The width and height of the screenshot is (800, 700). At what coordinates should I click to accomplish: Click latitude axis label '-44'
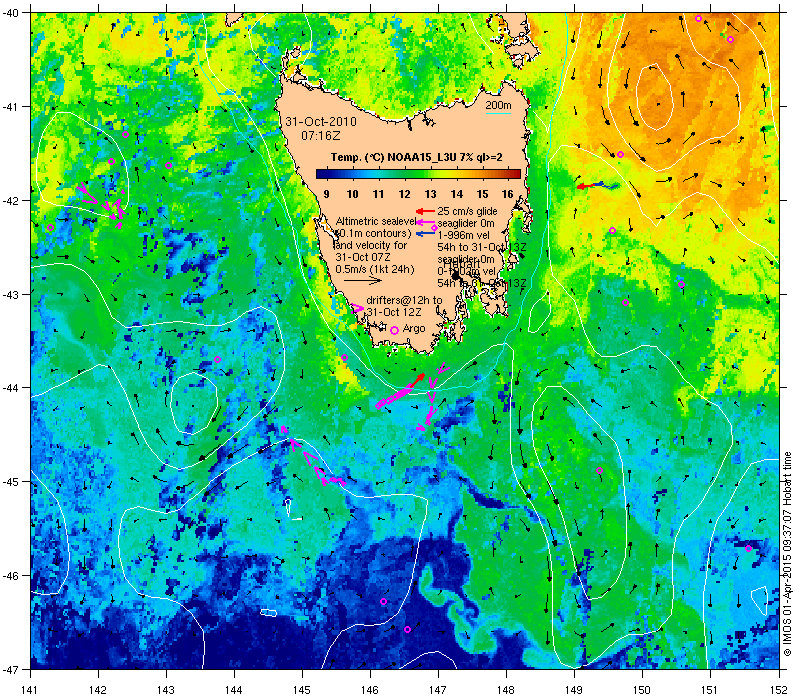(x=10, y=388)
